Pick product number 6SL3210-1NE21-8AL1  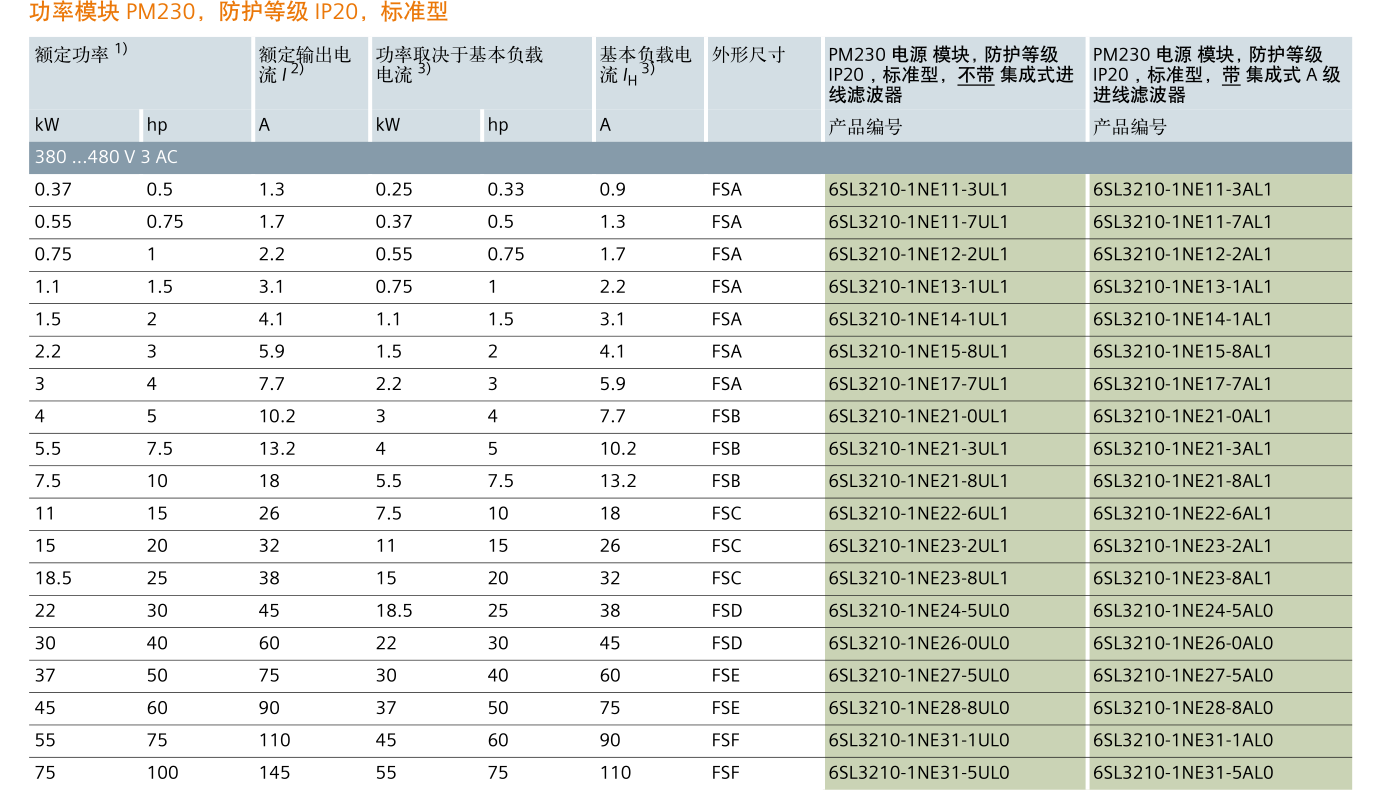(x=1183, y=481)
